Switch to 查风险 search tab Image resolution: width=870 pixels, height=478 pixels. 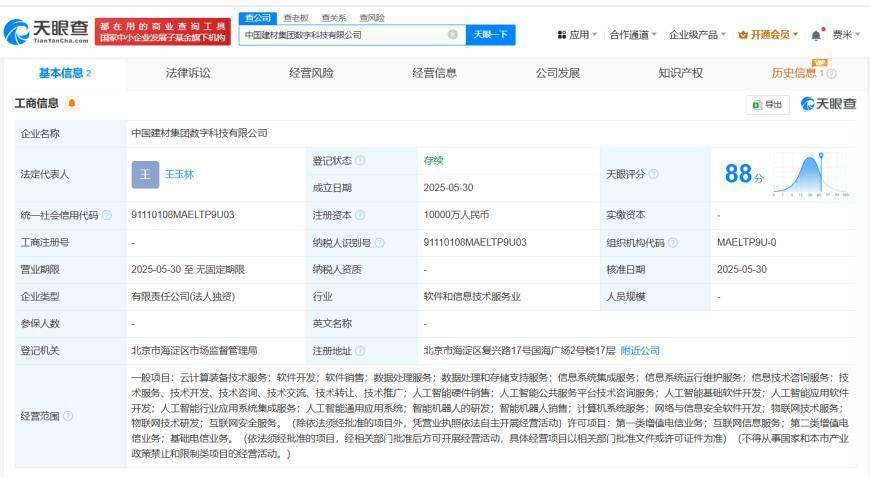coord(372,18)
